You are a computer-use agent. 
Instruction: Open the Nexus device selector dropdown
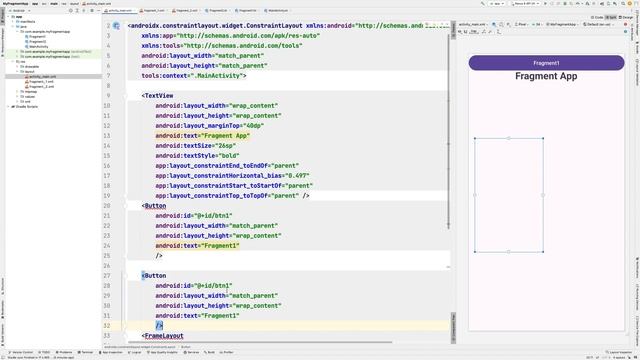[x=526, y=4]
